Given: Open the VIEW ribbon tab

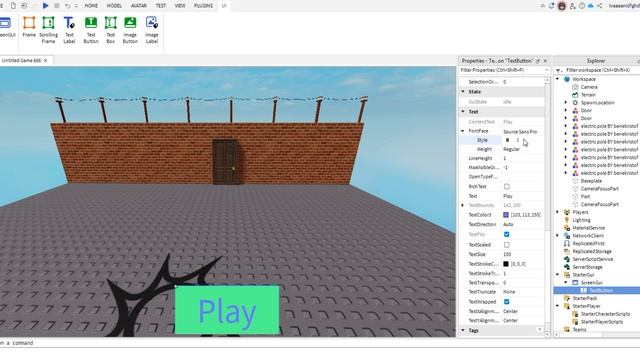Looking at the screenshot, I should click(x=180, y=6).
